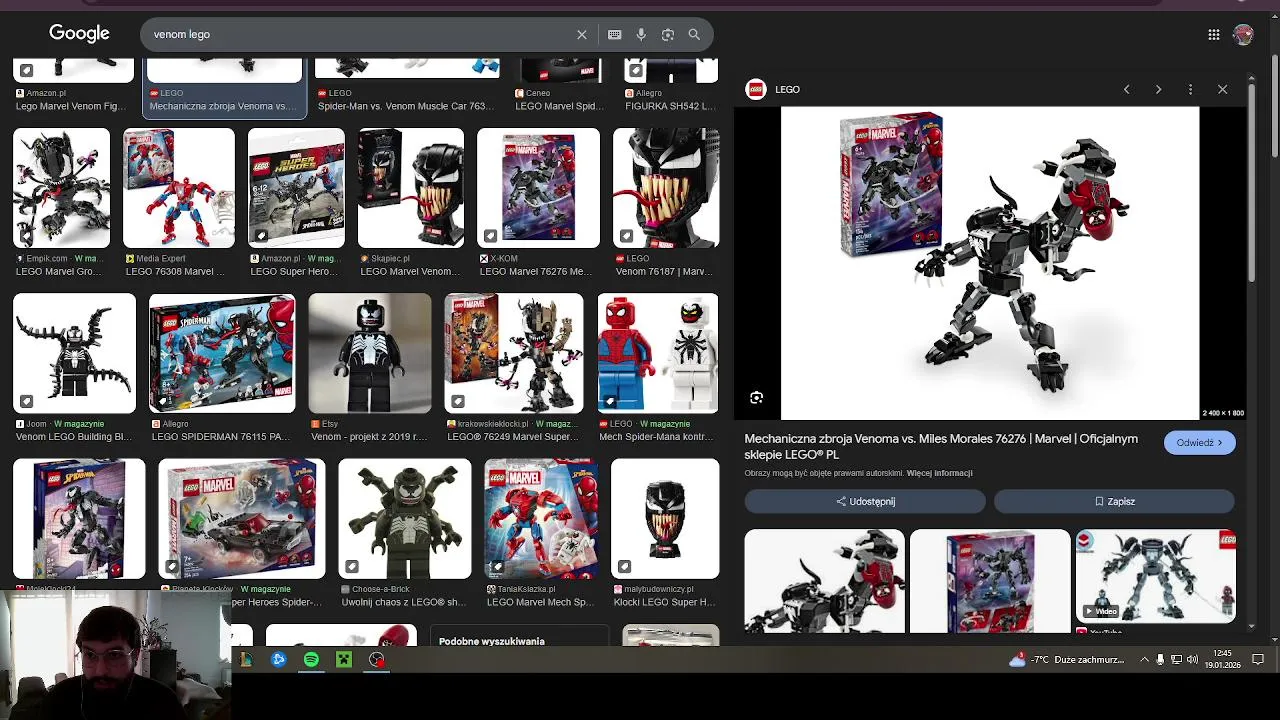
Task: Click the Ceneo 'LEGO Marvel Spid...' caption
Action: coord(559,106)
